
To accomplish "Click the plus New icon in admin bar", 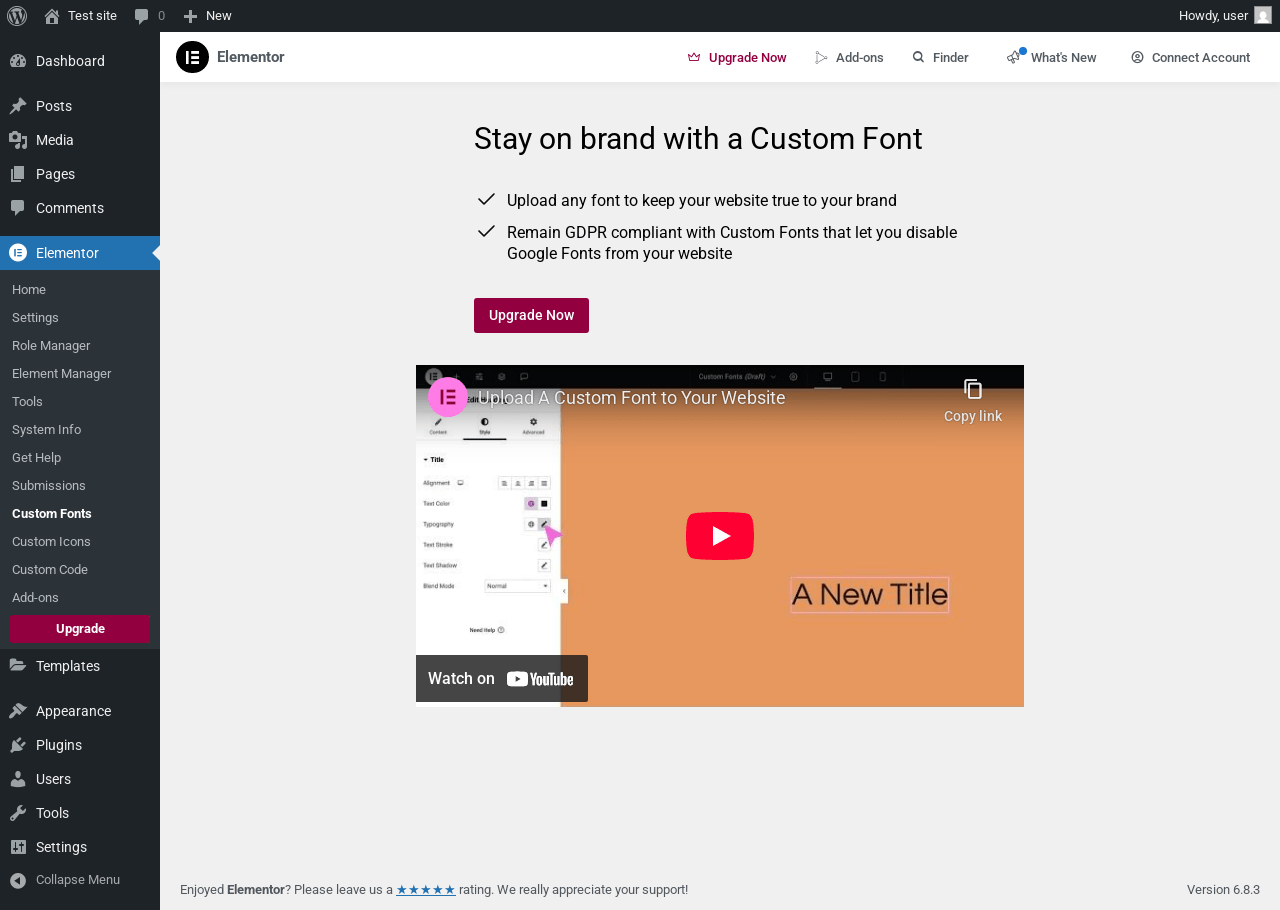I will tap(190, 16).
